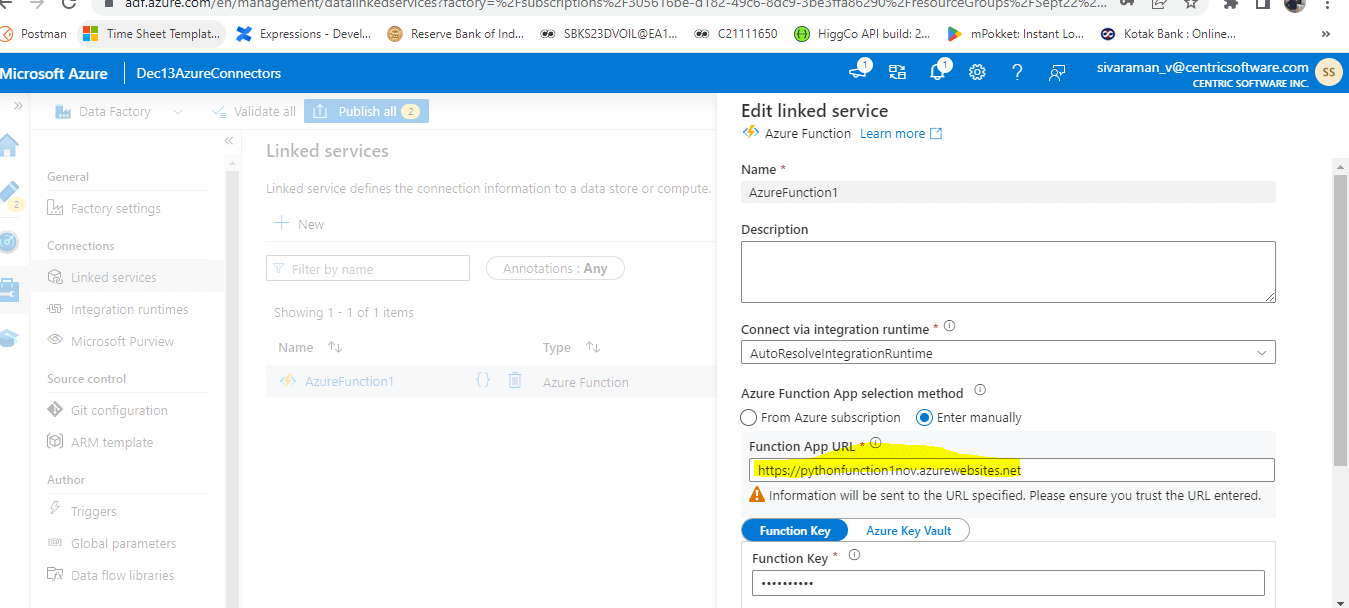Open code view braces icon for AzureFunction1
Screen dimensions: 1349x608
[x=483, y=380]
